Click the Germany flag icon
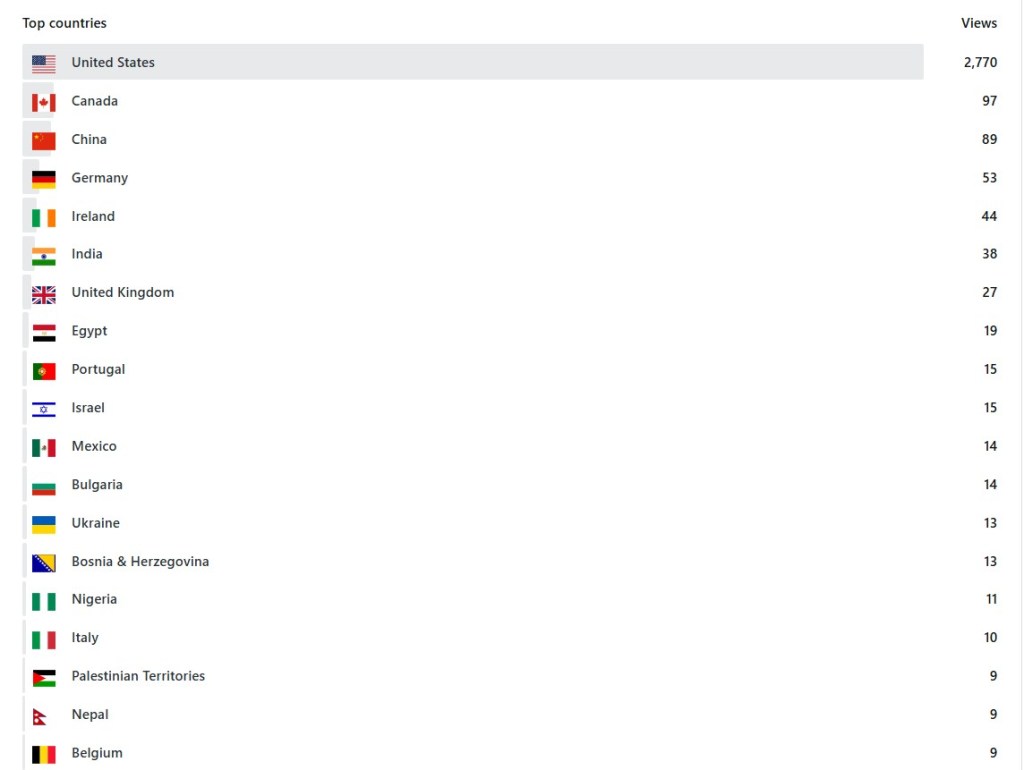Image resolution: width=1024 pixels, height=770 pixels. coord(43,179)
